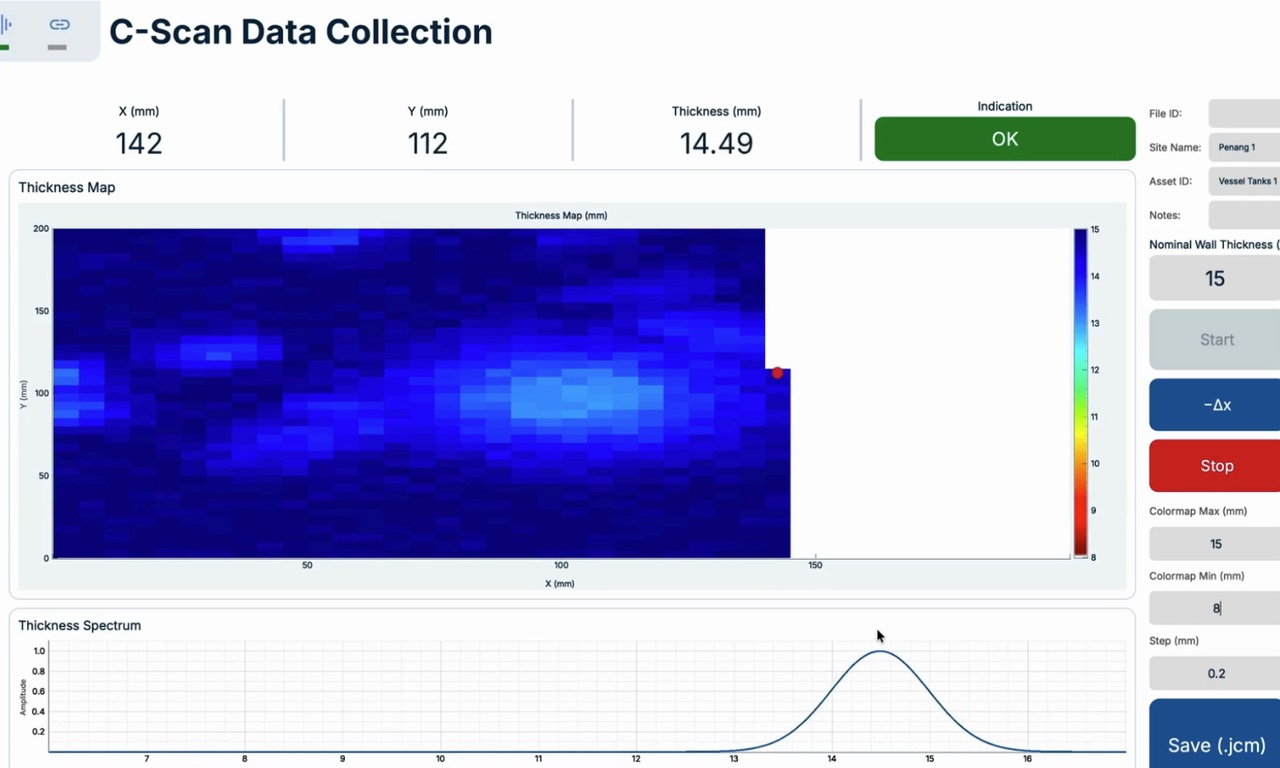
Task: Click the 'X (mm)' axis label under map
Action: 560,583
